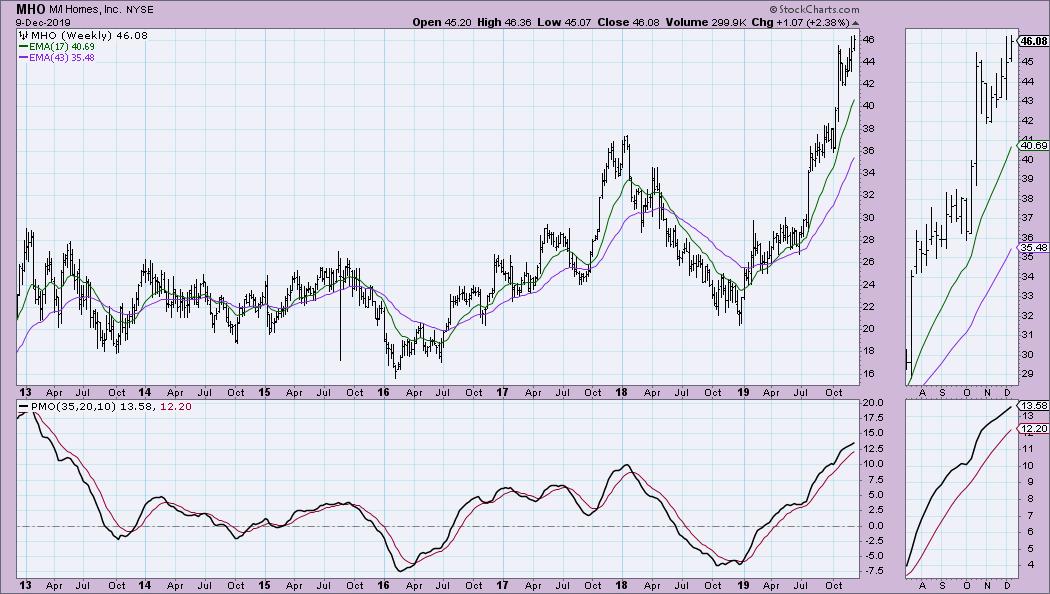
Task: Click the StockCharts.com copyright text
Action: pyautogui.click(x=814, y=9)
